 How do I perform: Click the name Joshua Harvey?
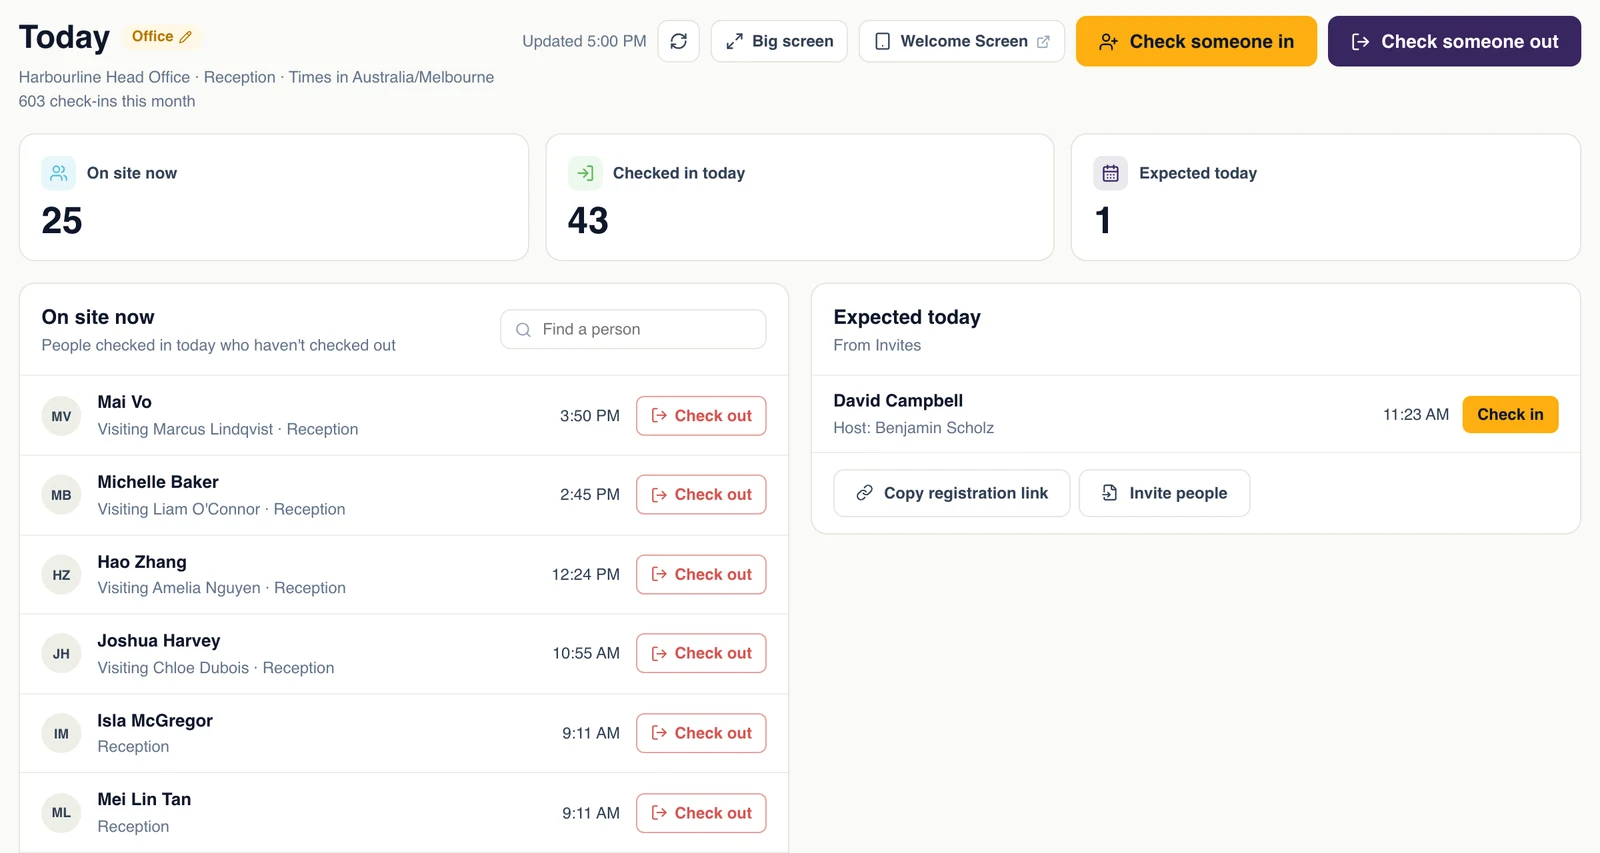(159, 641)
